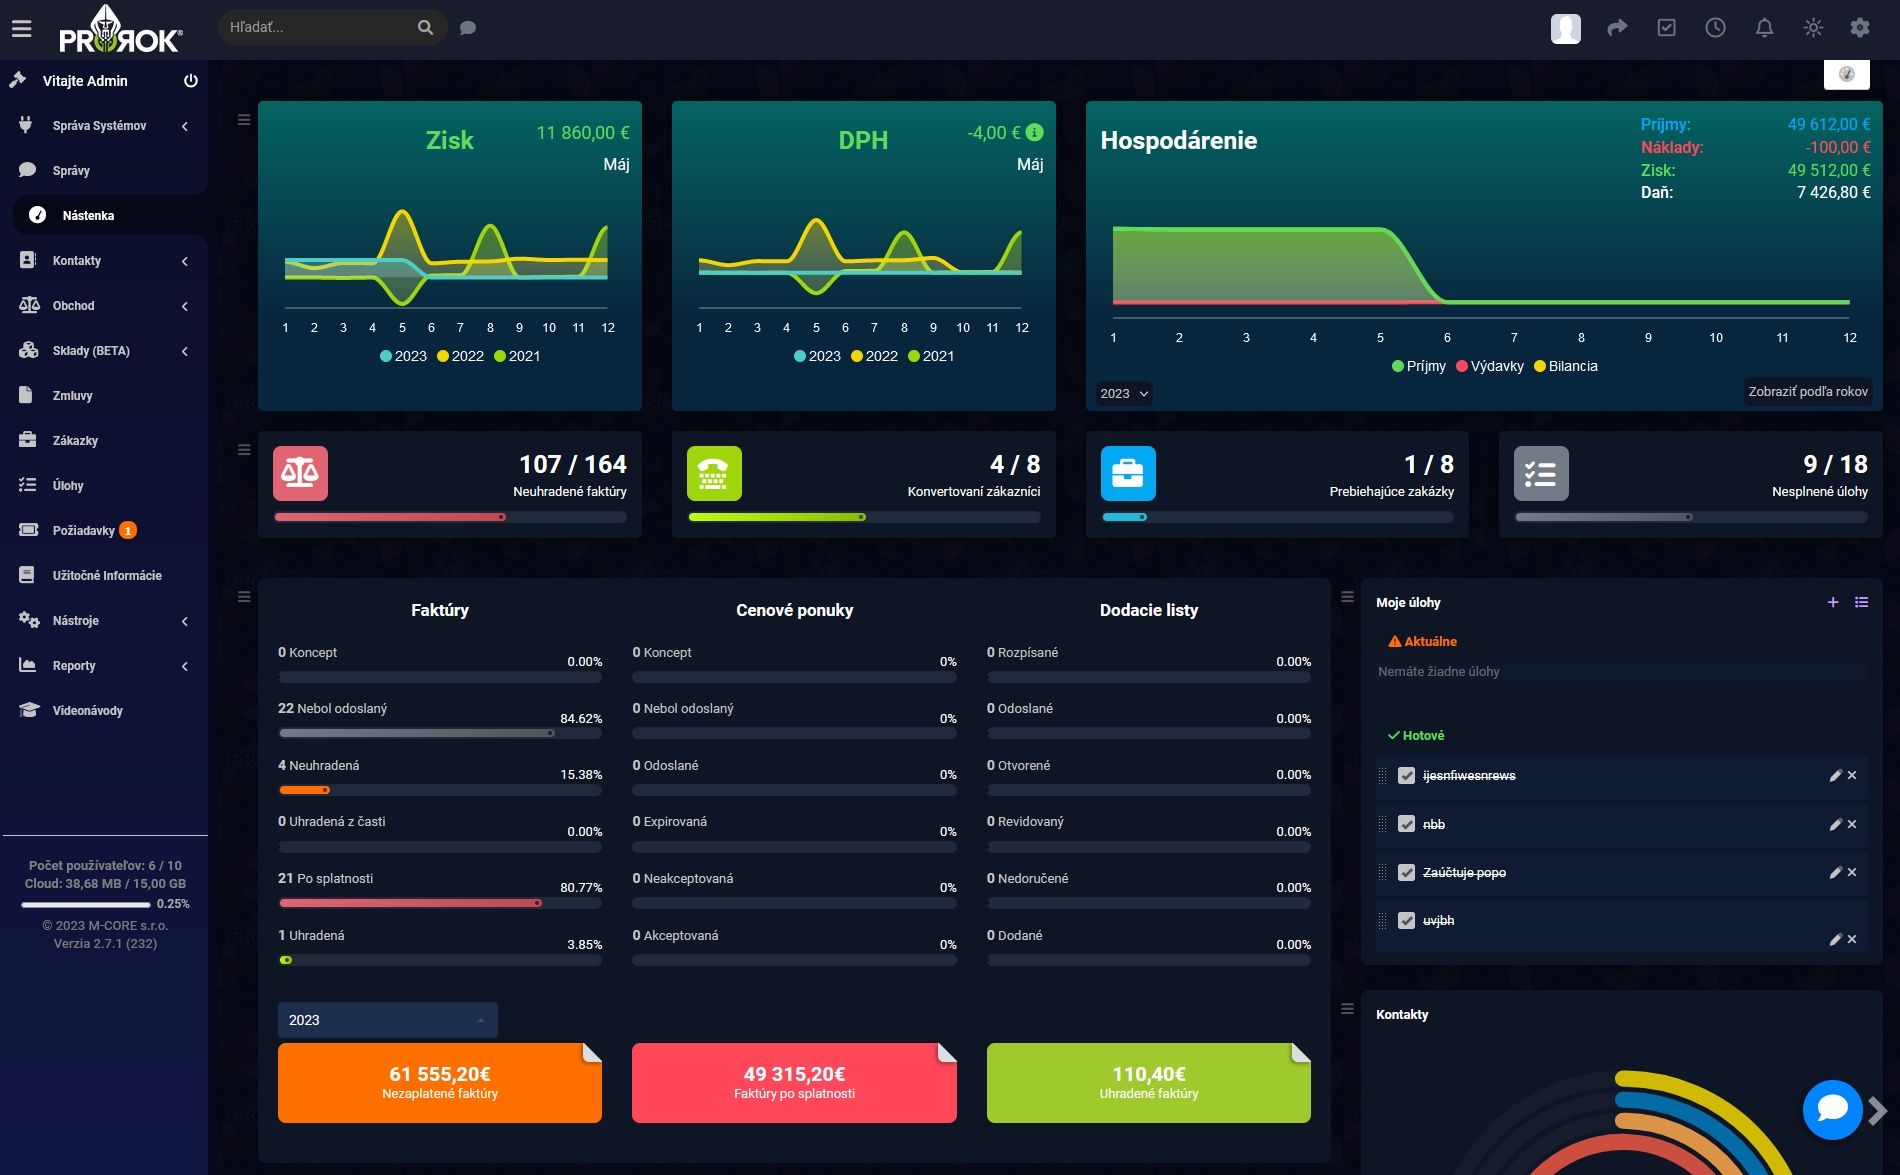Expand the side arrow next to chat
Screen dimensions: 1900x1175
coord(1878,1111)
